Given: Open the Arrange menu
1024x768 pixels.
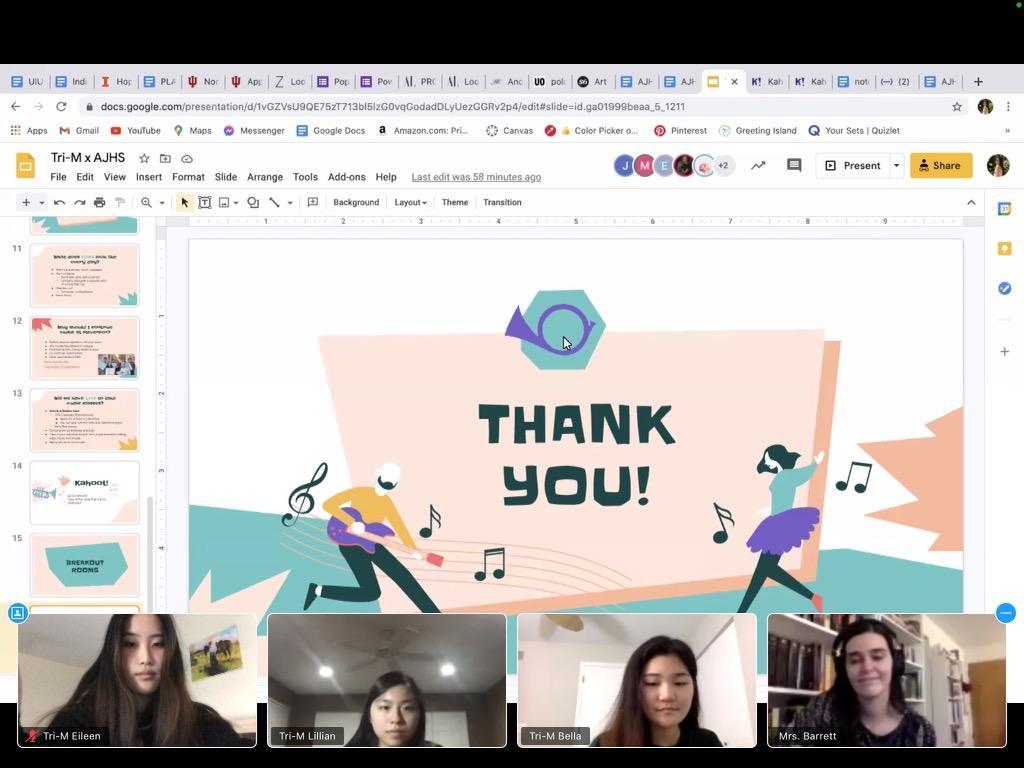Looking at the screenshot, I should tap(265, 177).
